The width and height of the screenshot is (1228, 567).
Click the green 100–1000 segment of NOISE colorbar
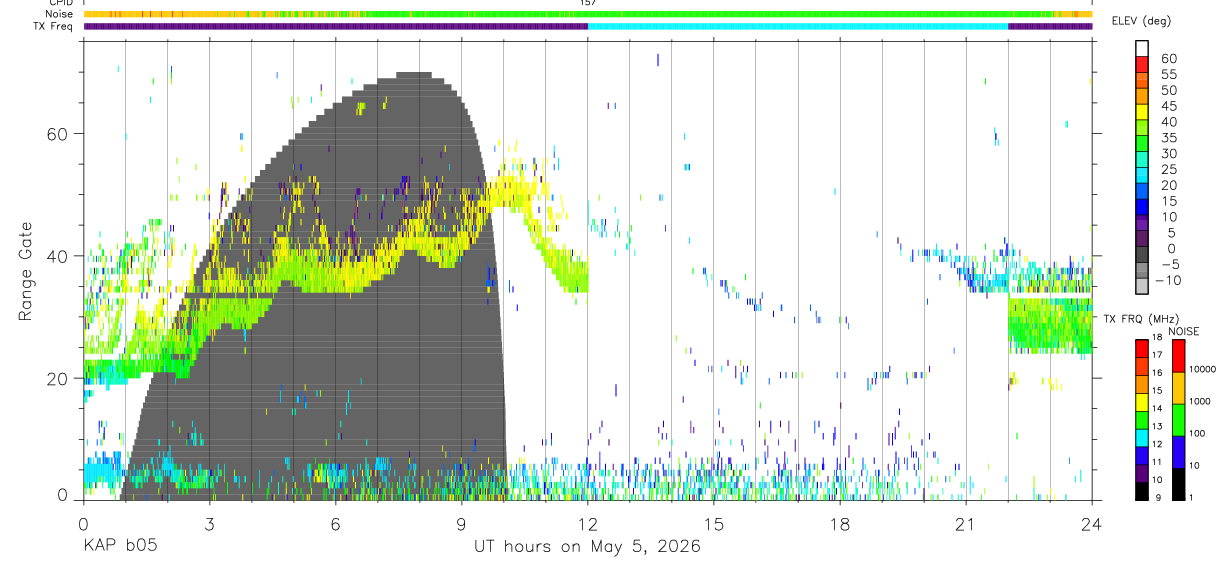click(1178, 420)
